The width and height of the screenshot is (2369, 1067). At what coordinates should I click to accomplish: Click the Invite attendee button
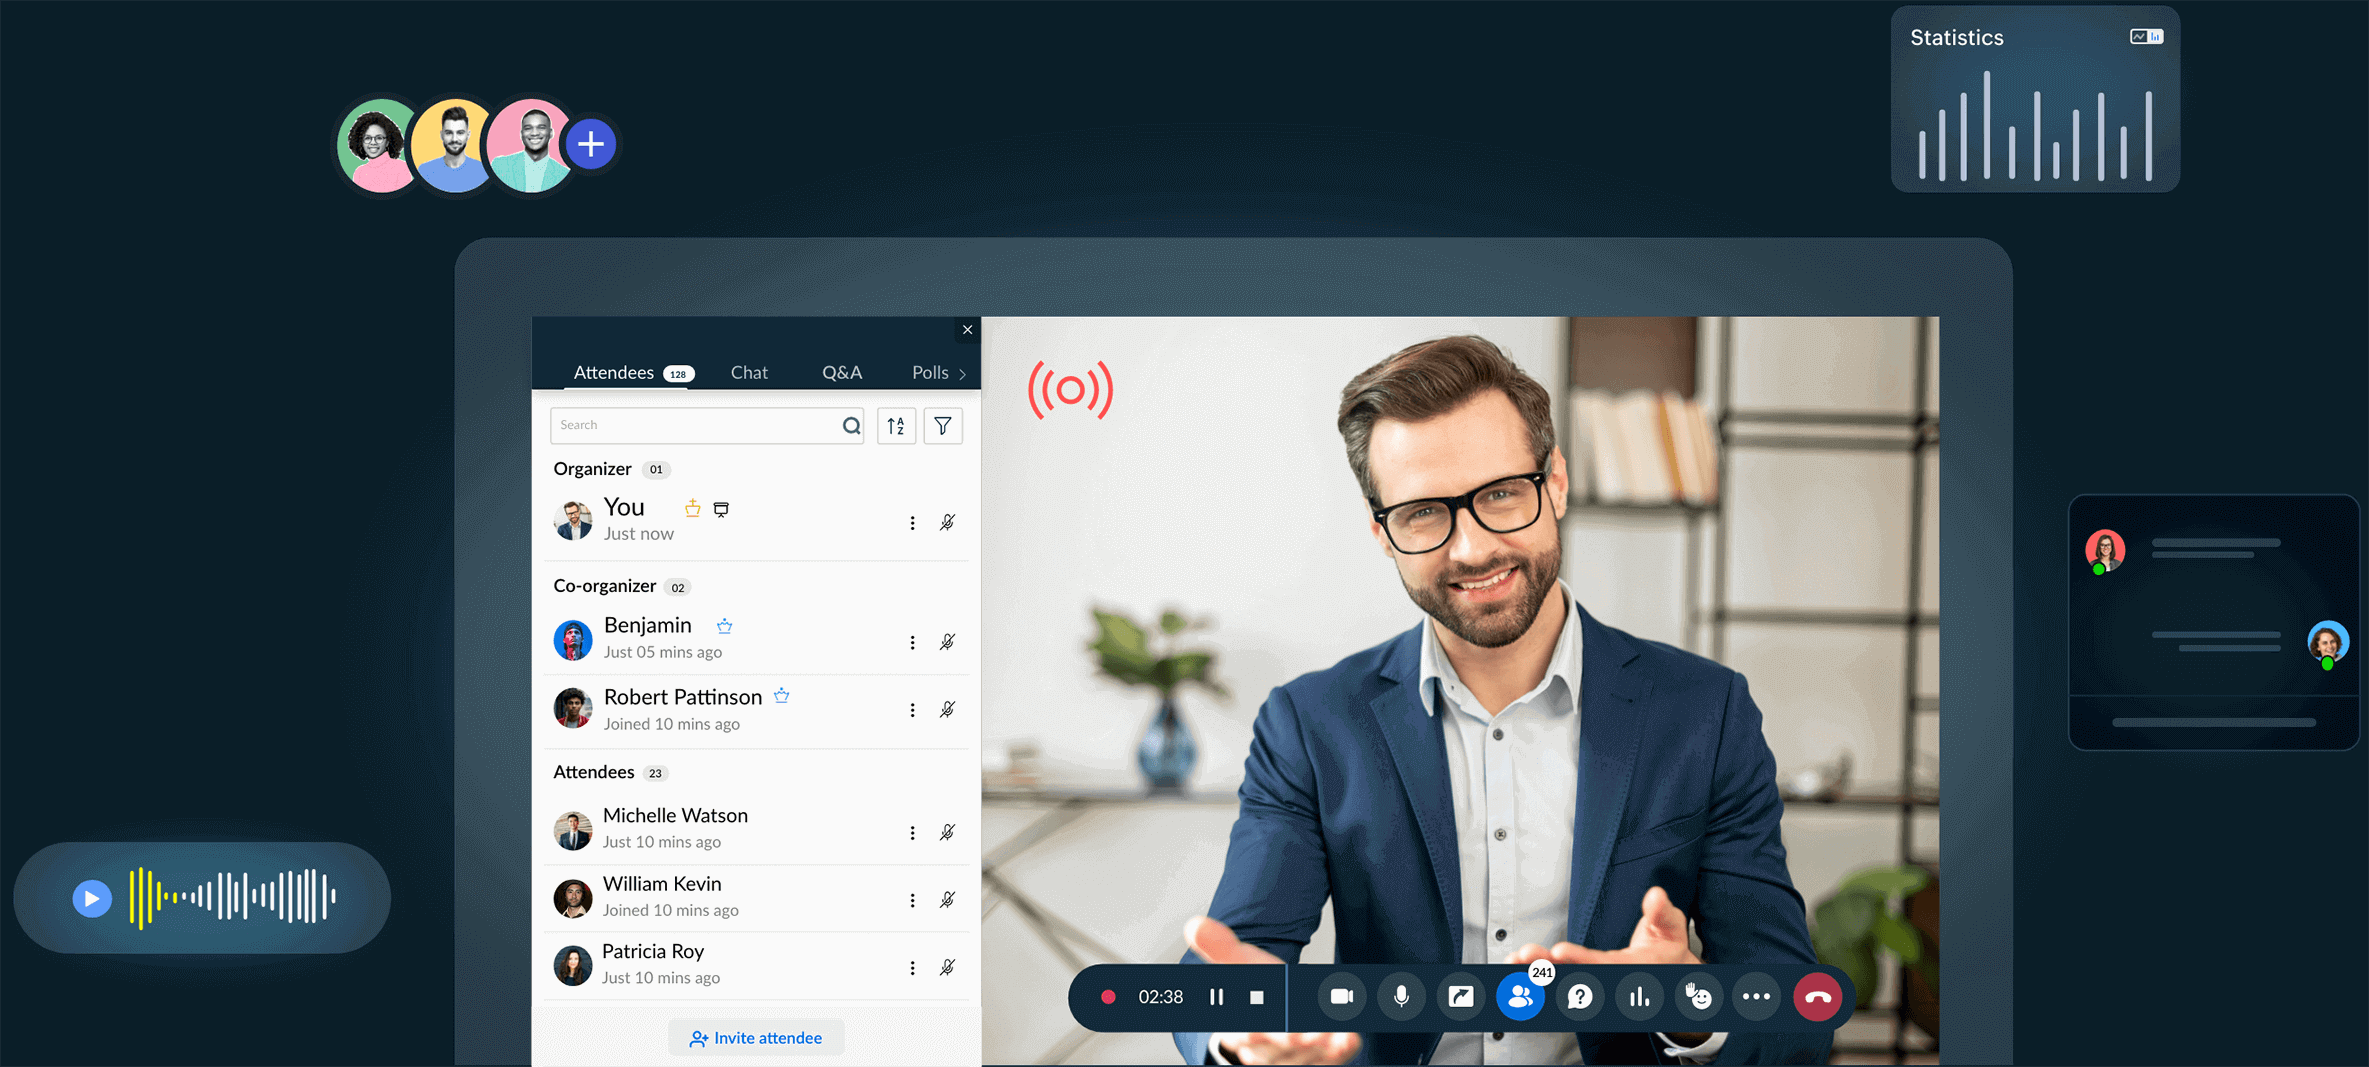pos(756,1038)
